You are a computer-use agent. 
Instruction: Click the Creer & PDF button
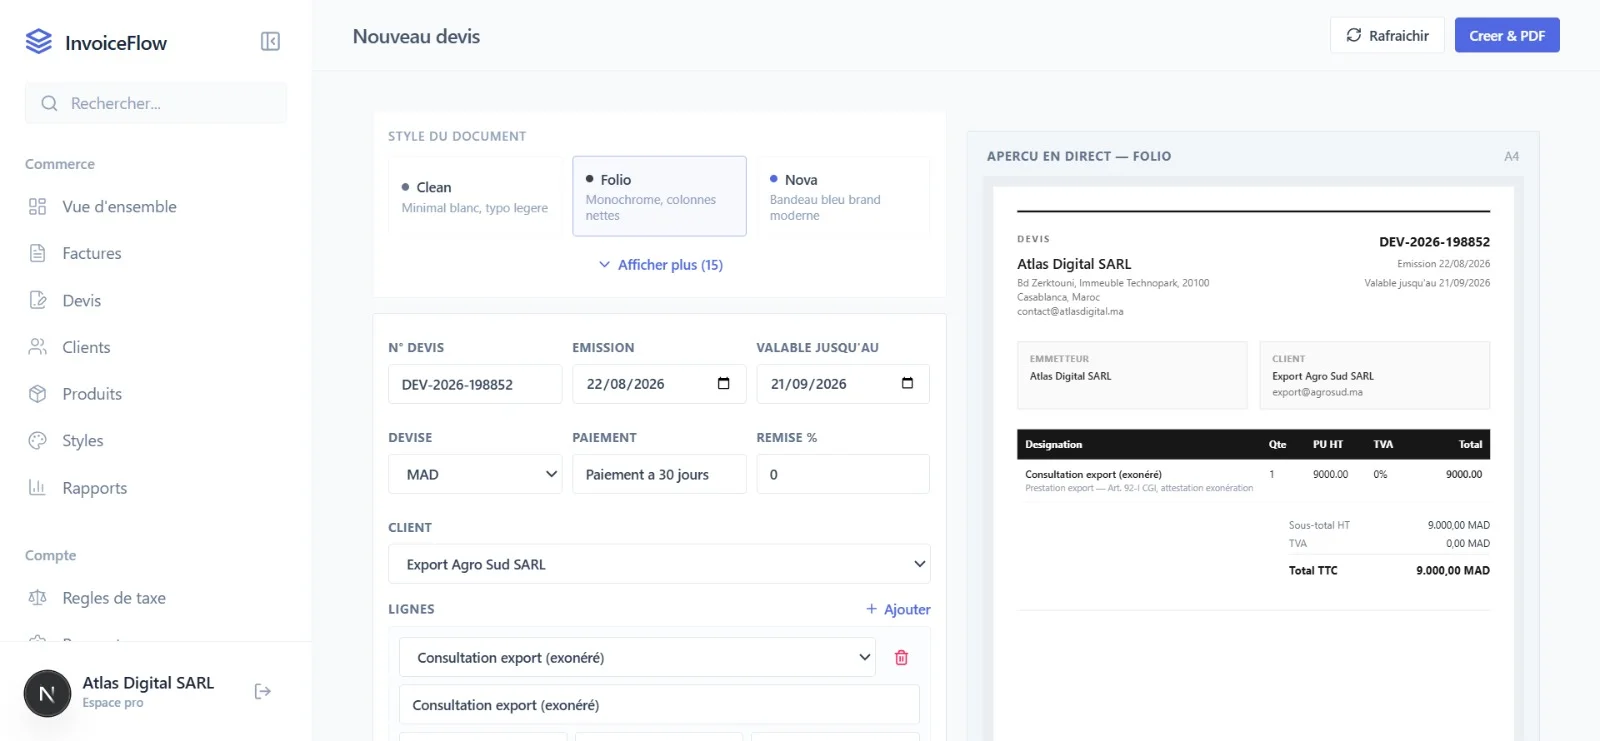coord(1507,35)
